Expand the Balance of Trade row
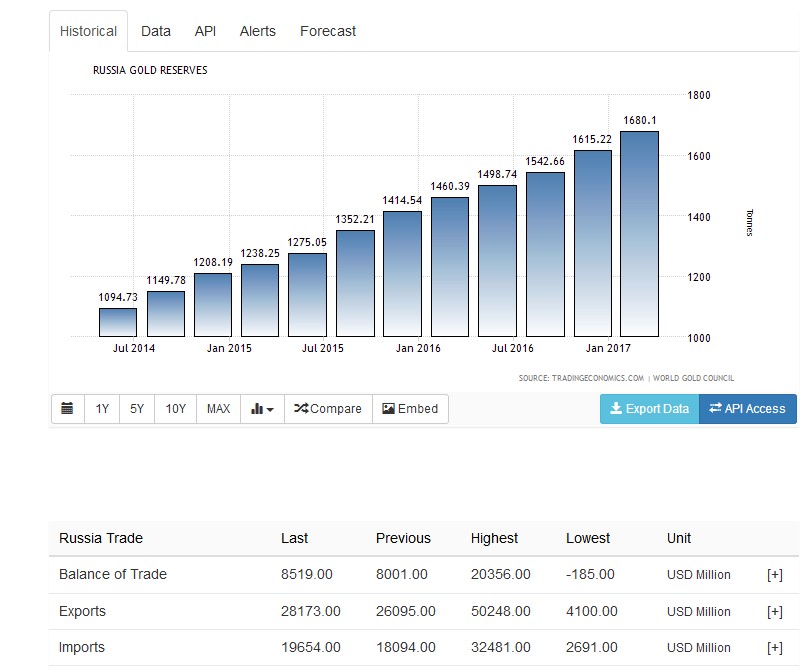 click(x=774, y=575)
